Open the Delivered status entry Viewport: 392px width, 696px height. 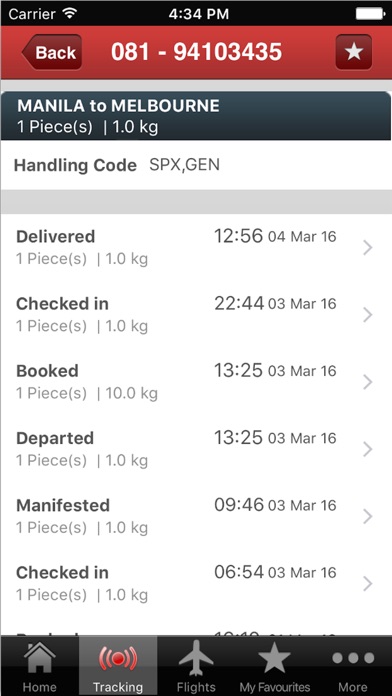[196, 248]
